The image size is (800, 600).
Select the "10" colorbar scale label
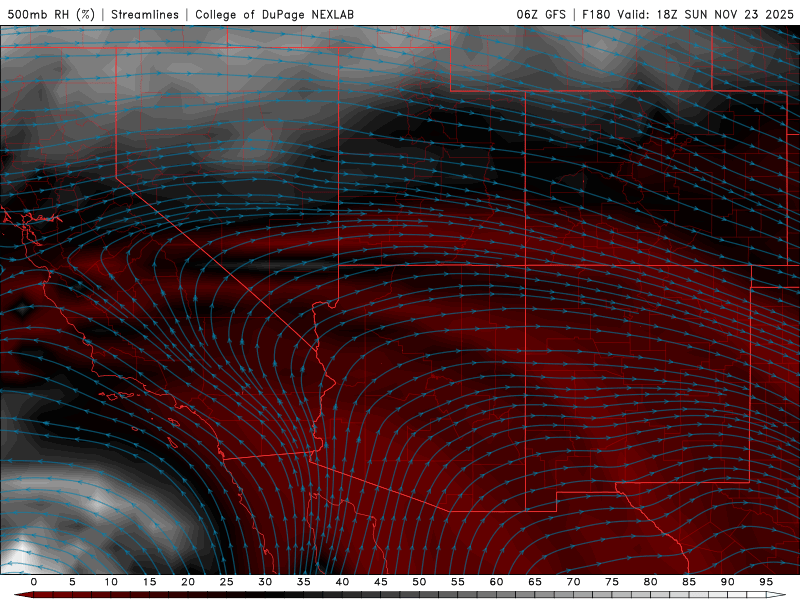[x=111, y=582]
